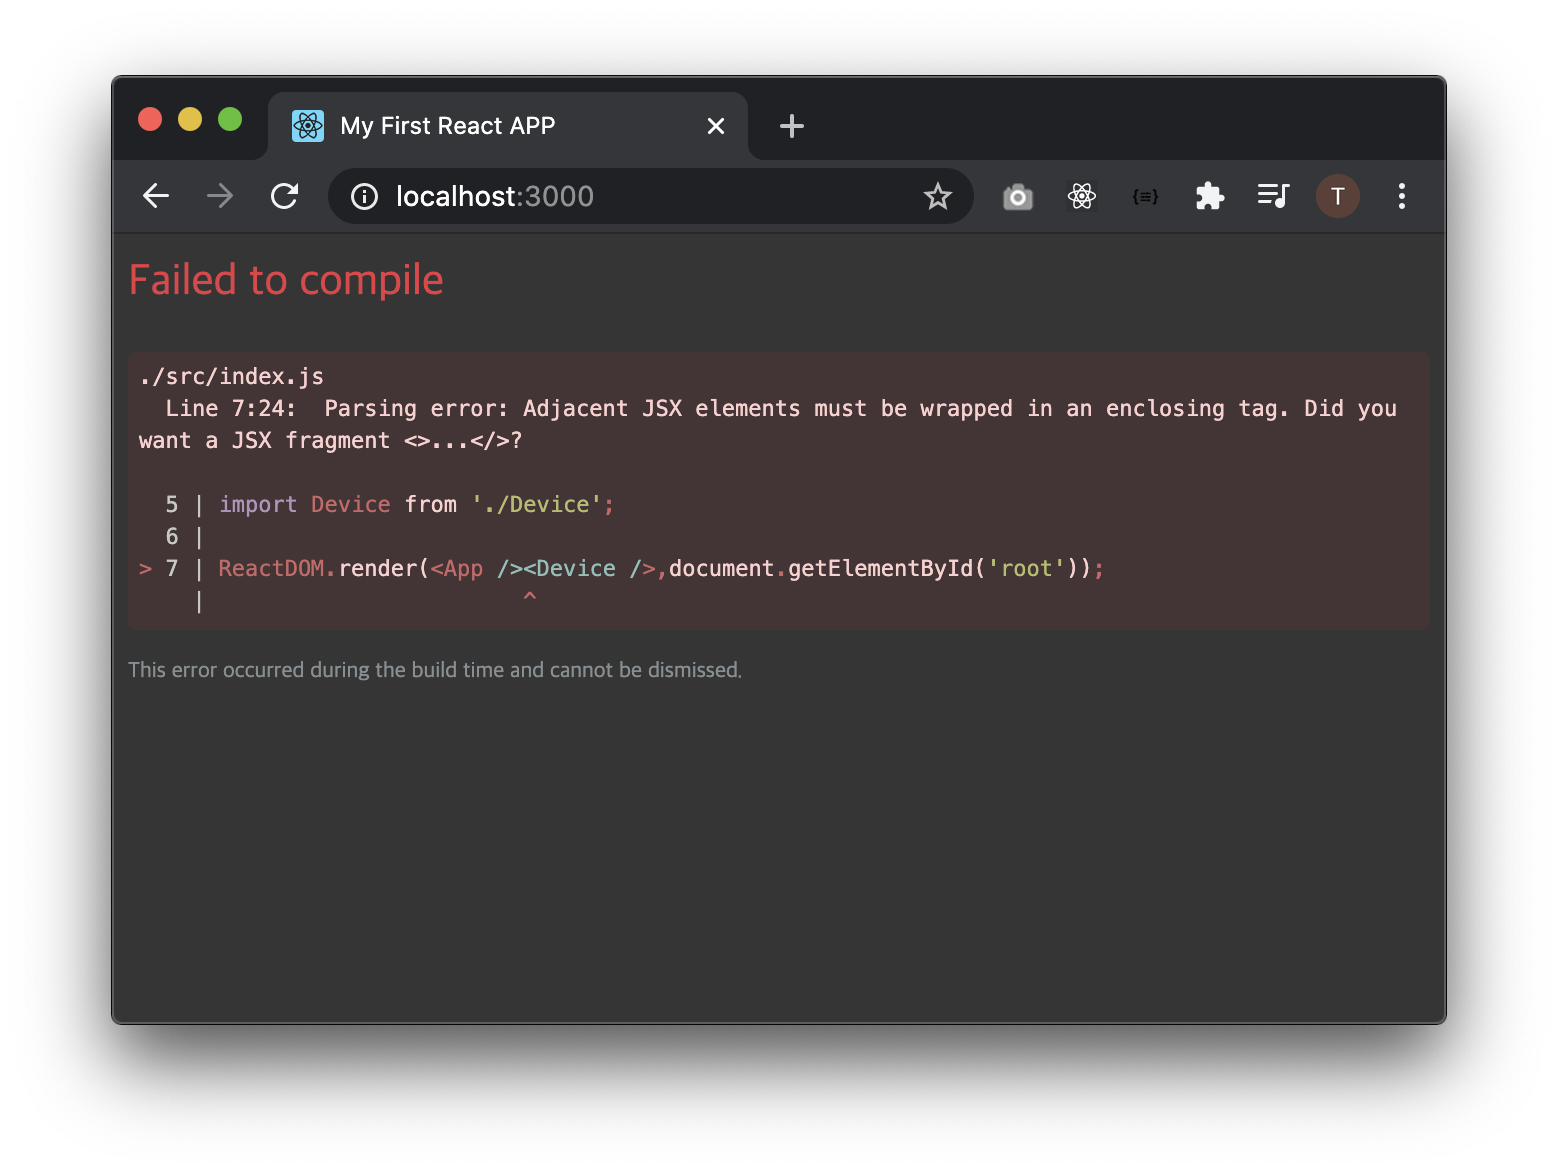1558x1172 pixels.
Task: Open the T profile avatar
Action: pyautogui.click(x=1337, y=196)
